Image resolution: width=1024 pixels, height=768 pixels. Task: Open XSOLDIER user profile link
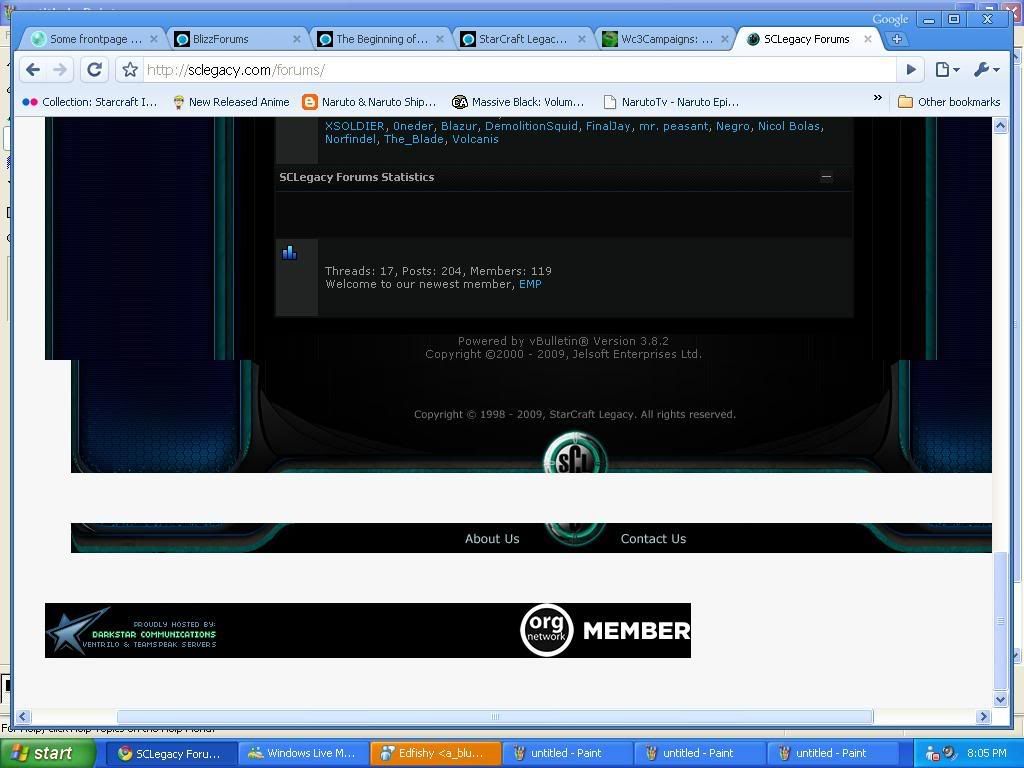tap(355, 126)
